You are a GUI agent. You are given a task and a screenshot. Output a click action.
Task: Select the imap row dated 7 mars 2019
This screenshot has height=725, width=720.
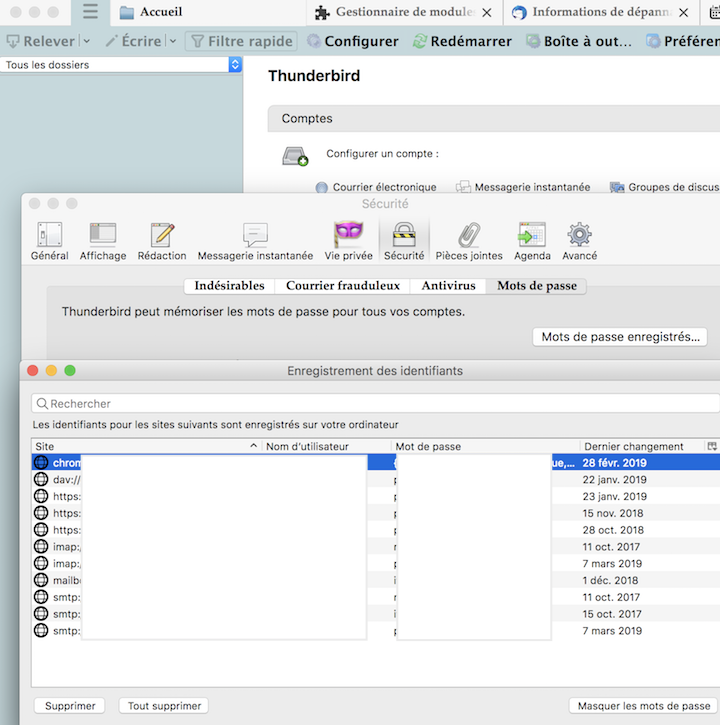[375, 563]
